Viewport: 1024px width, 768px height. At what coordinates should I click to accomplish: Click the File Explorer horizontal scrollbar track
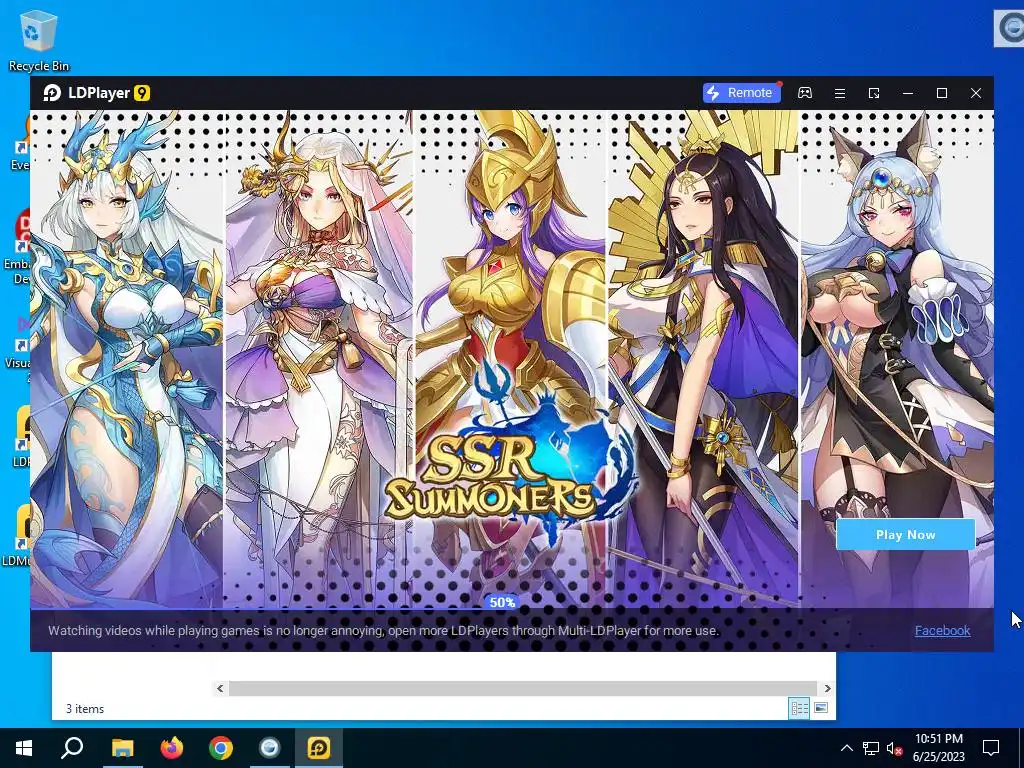(523, 688)
